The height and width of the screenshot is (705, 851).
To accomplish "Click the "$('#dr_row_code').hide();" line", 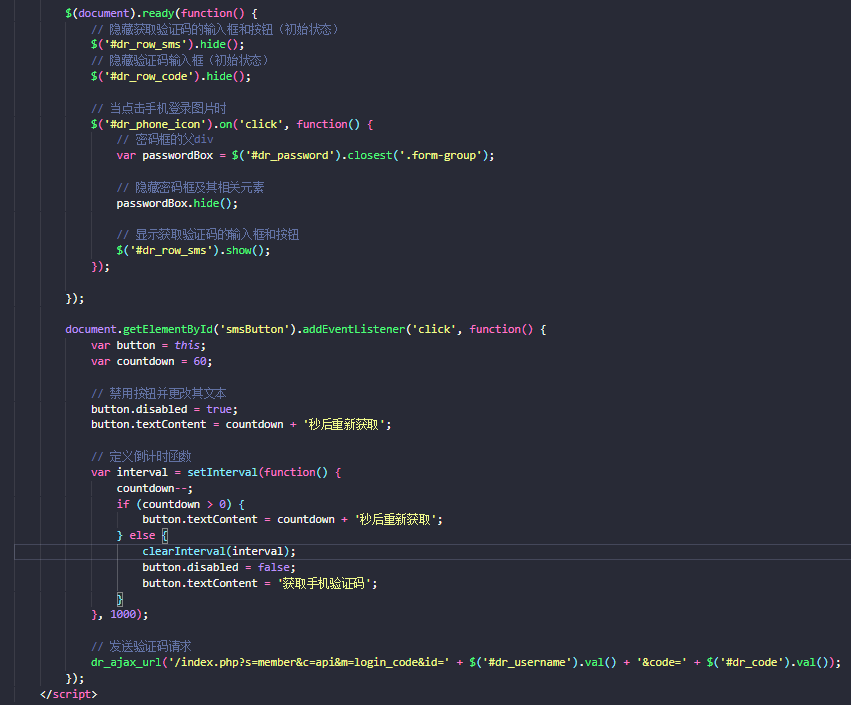I will pos(171,77).
